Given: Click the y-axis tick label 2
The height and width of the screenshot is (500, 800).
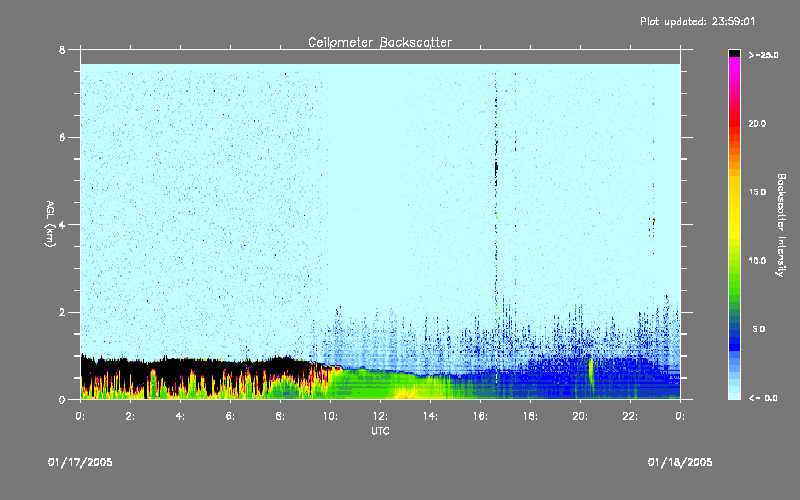Looking at the screenshot, I should pyautogui.click(x=62, y=312).
